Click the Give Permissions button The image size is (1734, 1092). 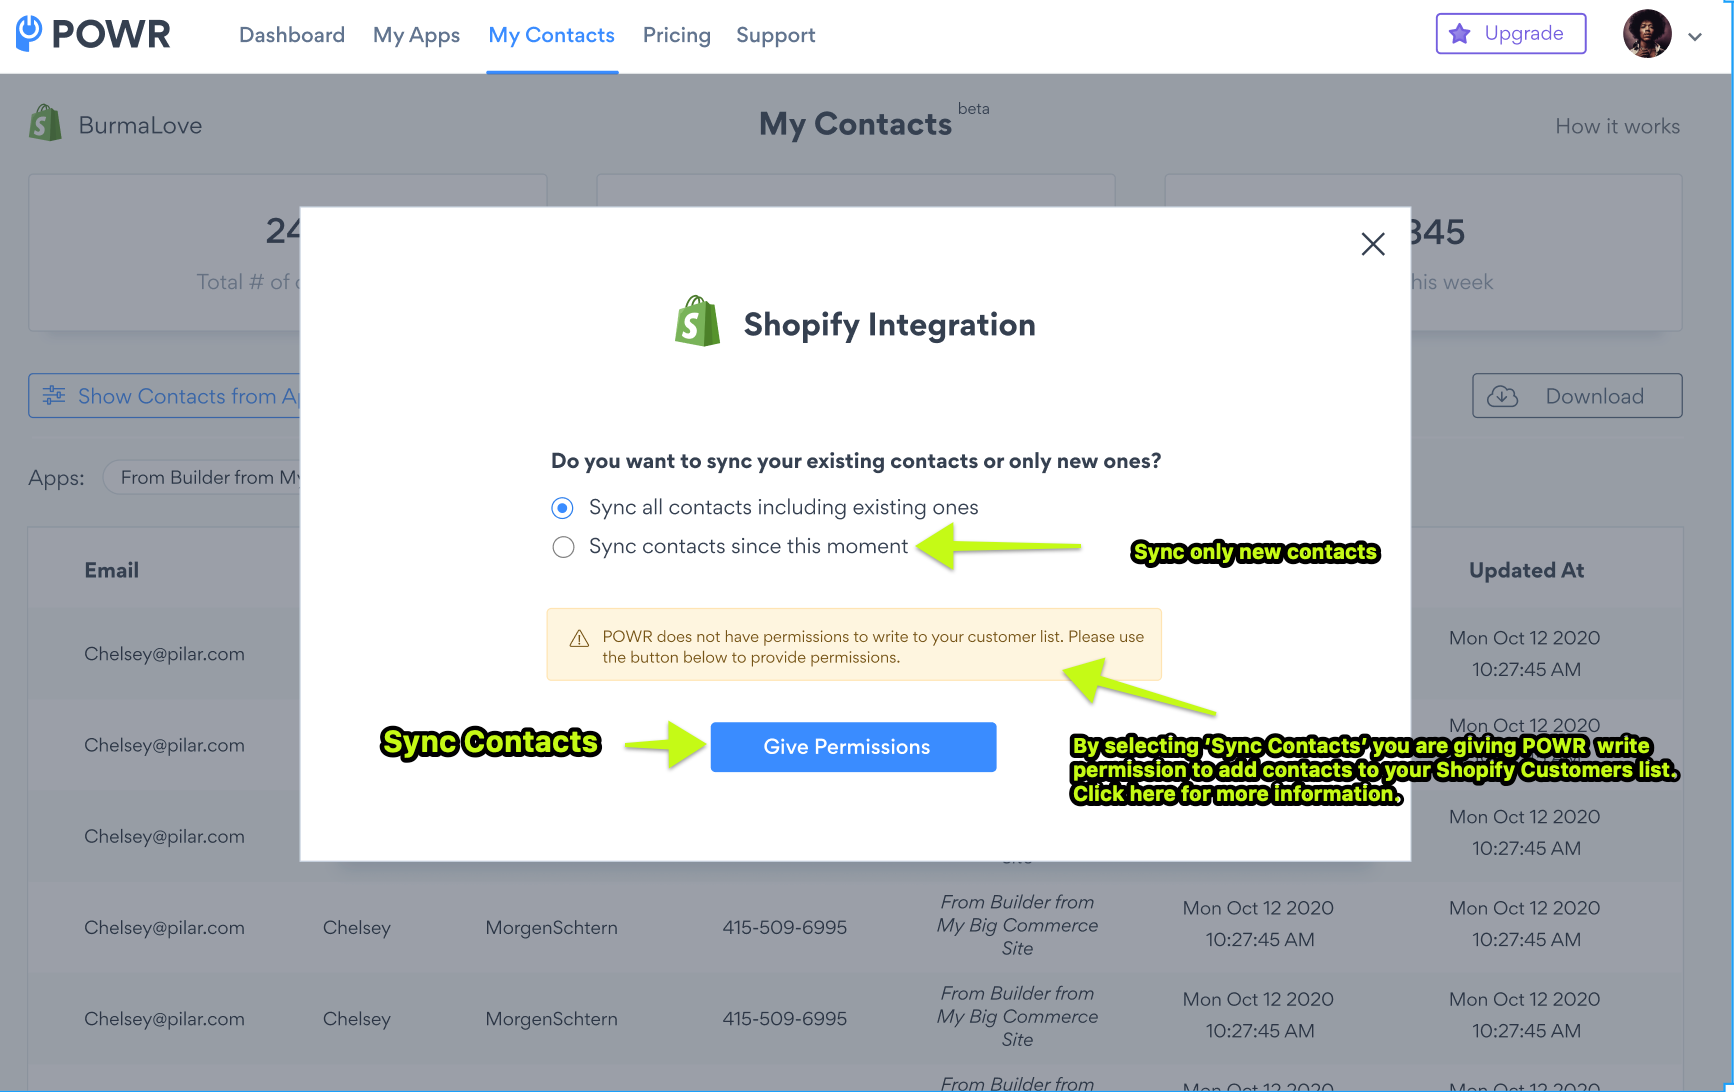[x=852, y=747]
